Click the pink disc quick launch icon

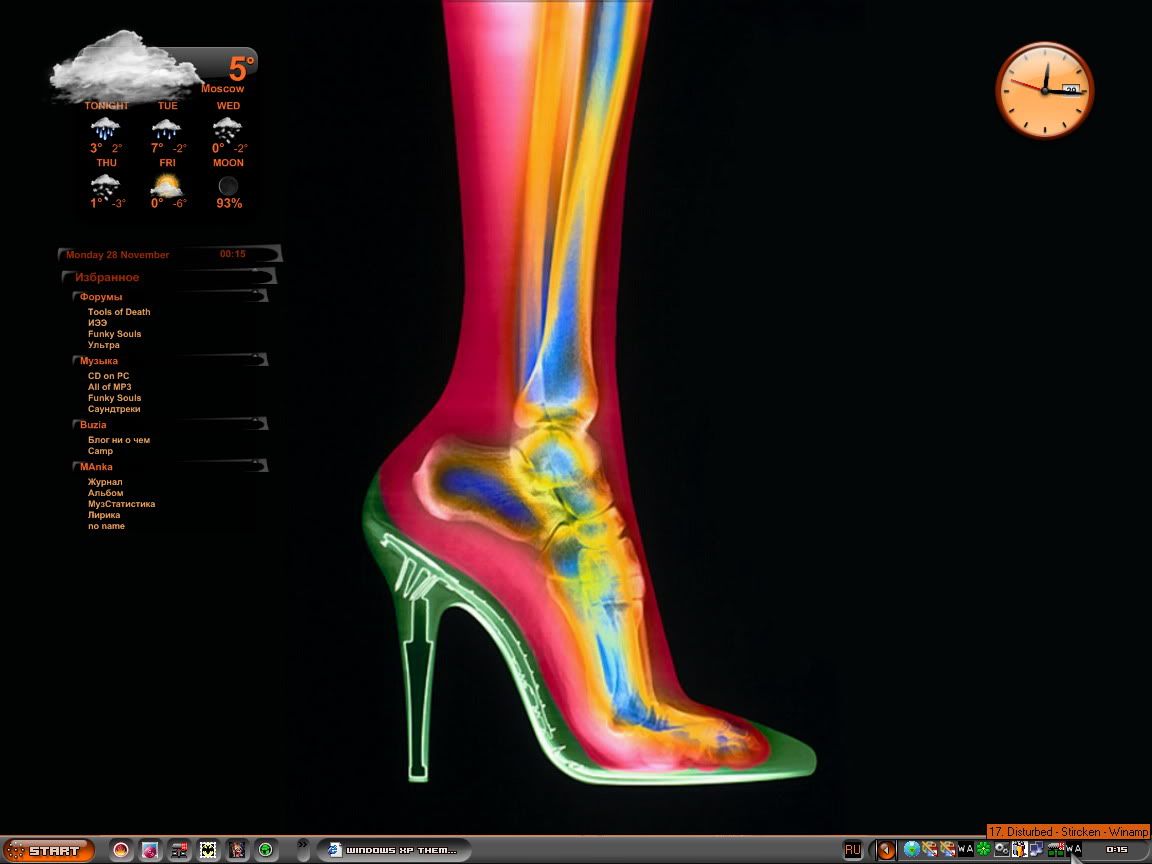click(x=150, y=850)
